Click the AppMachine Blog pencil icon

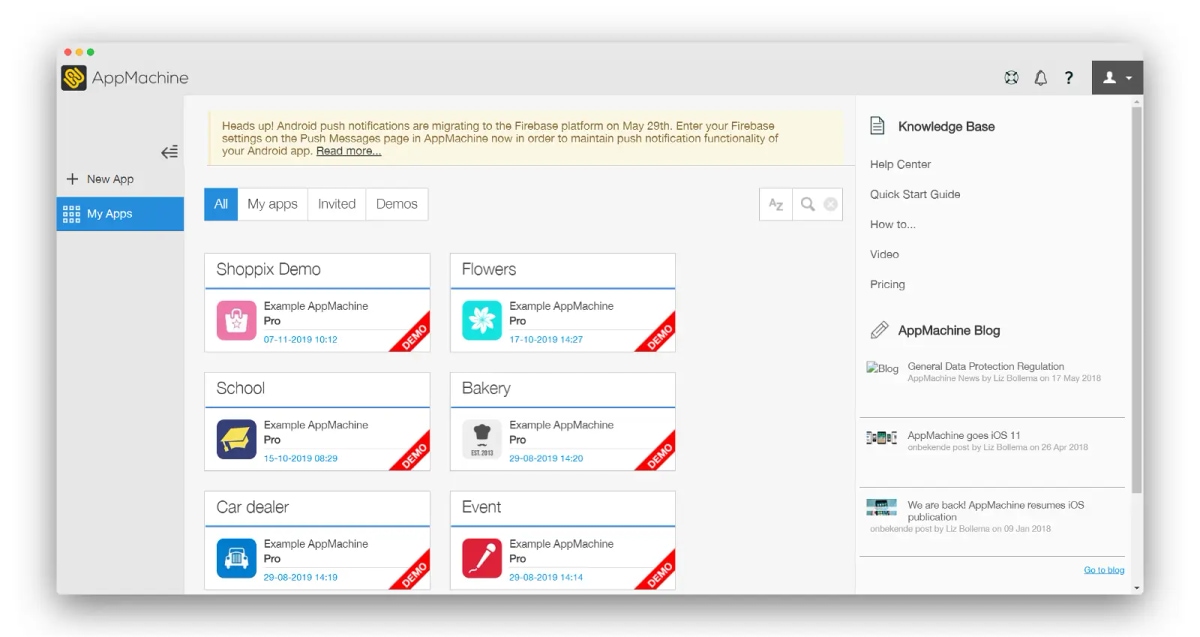[879, 330]
